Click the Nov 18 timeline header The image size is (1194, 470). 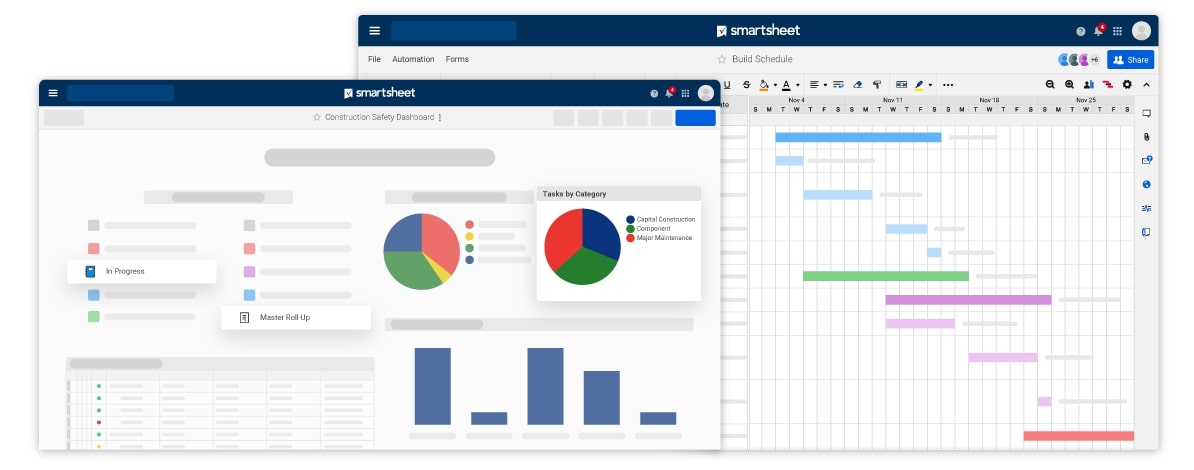(989, 100)
